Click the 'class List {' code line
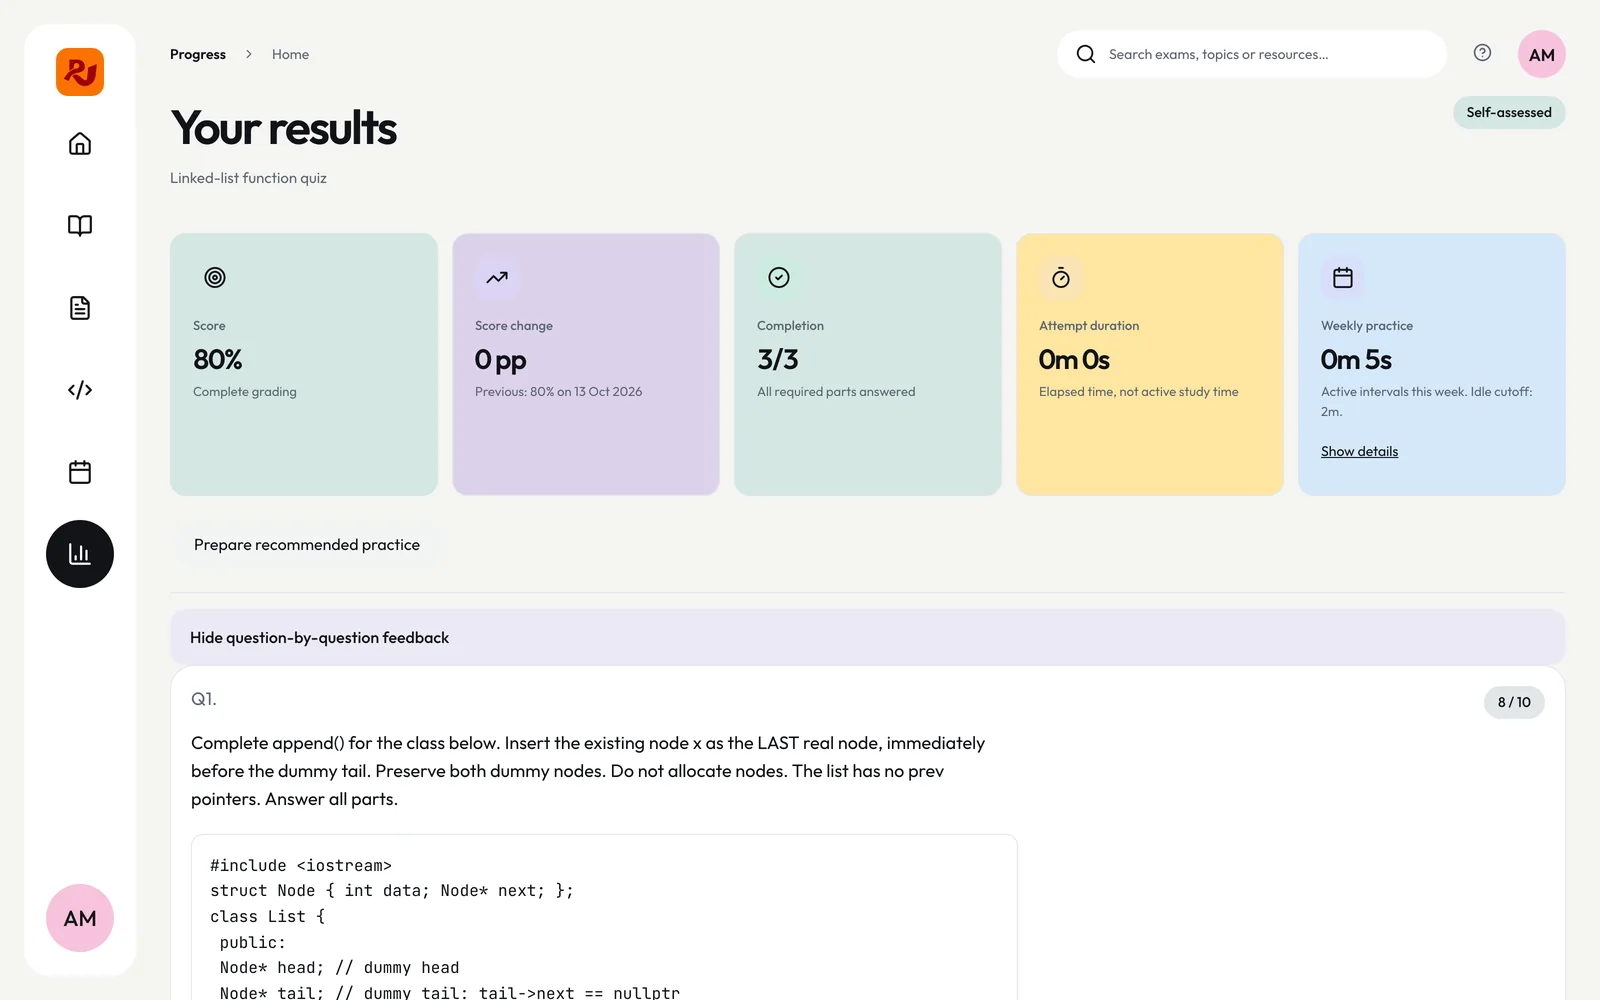The height and width of the screenshot is (1000, 1600). tap(267, 917)
